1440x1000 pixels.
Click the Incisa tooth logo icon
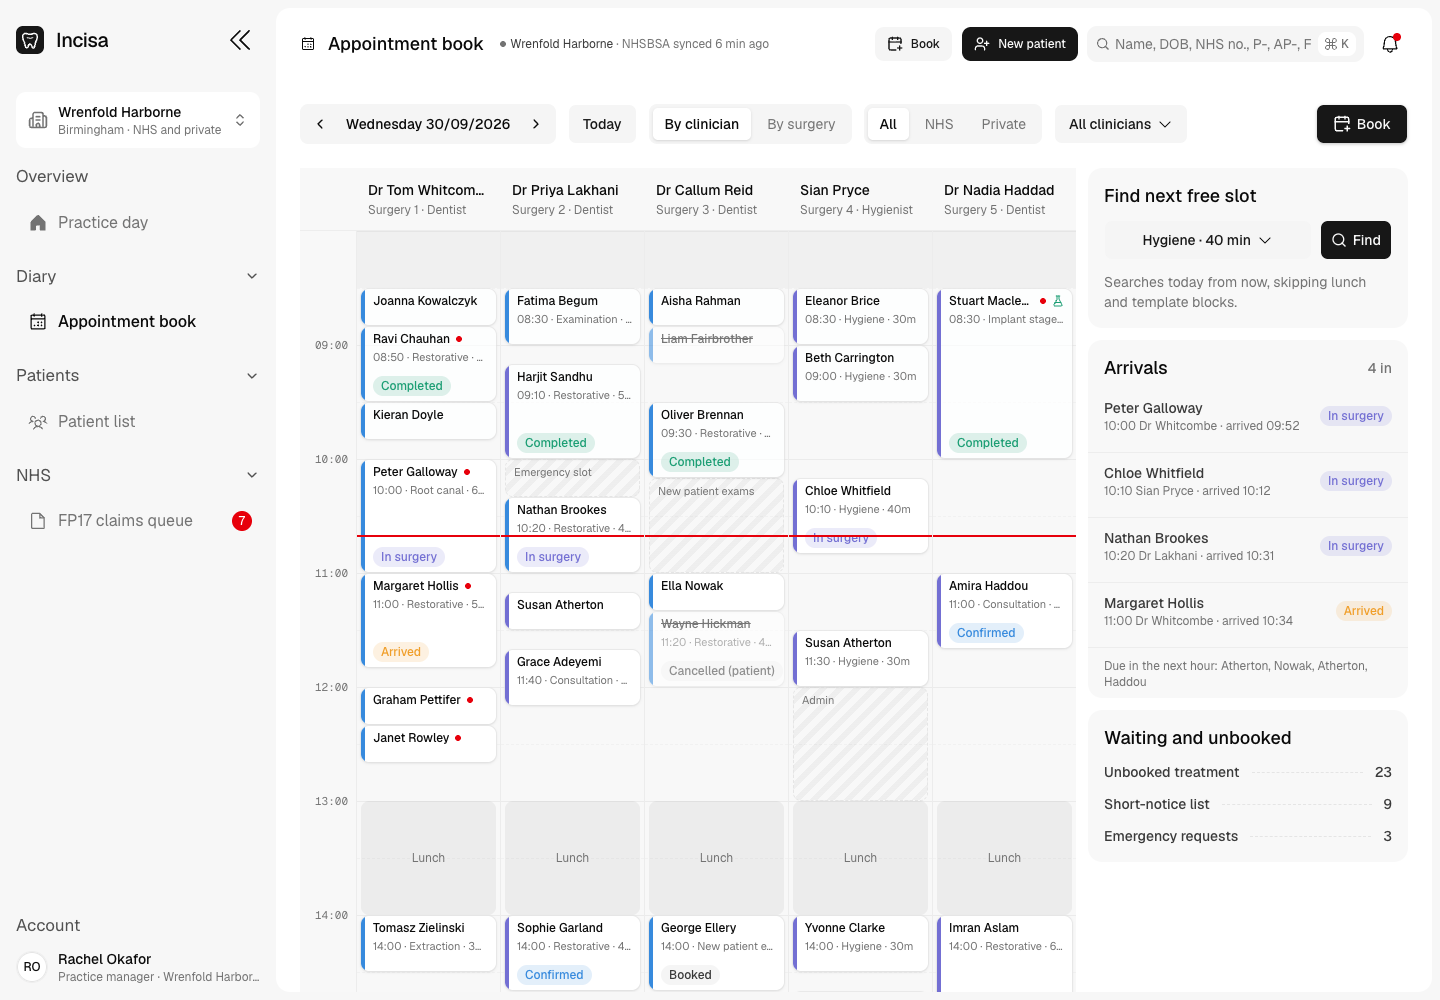coord(30,40)
